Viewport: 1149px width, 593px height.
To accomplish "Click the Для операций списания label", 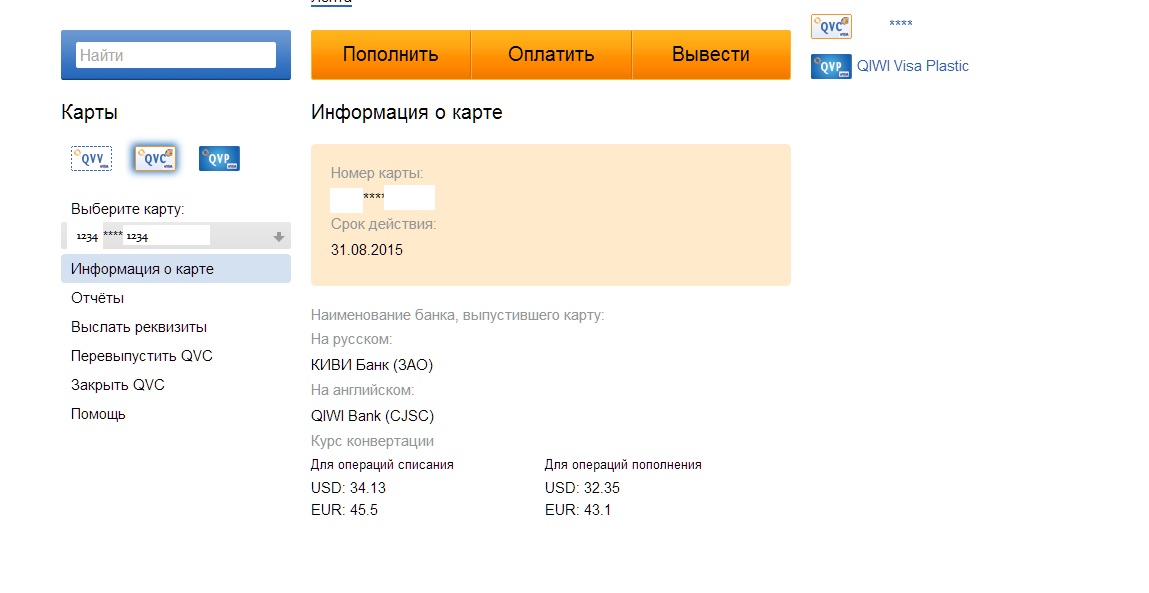I will (383, 465).
